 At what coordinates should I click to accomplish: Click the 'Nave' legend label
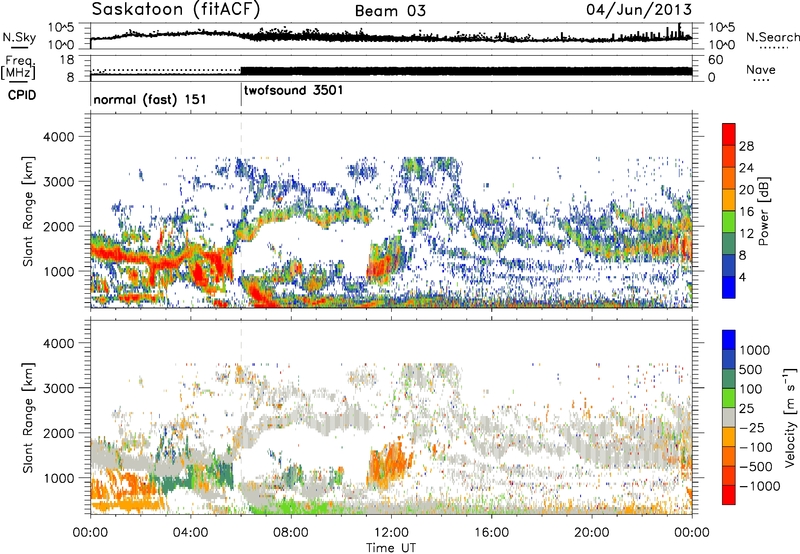tap(761, 69)
